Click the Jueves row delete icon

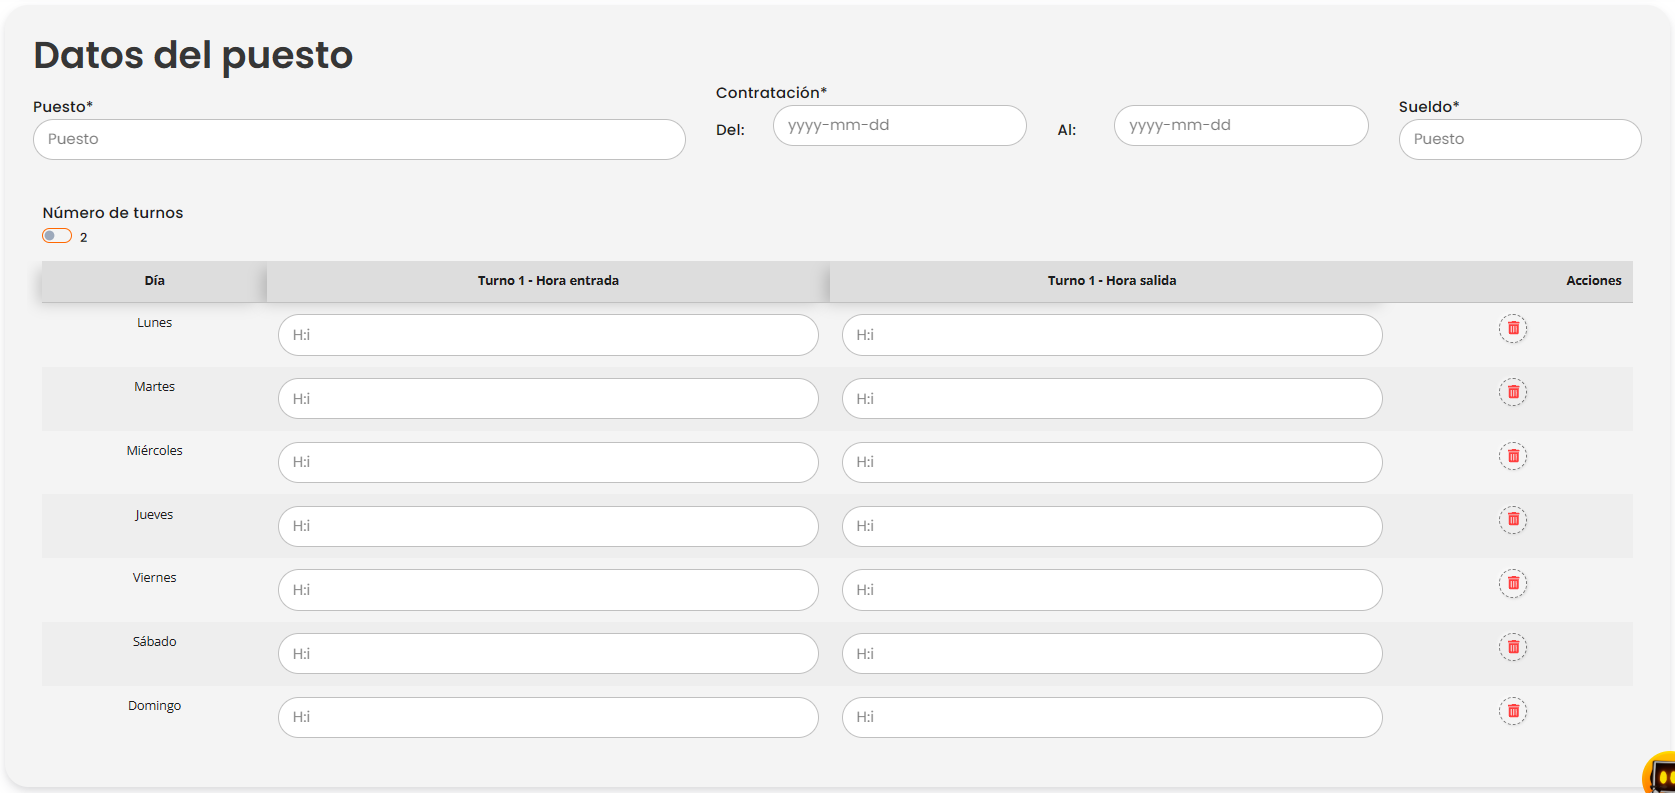coord(1512,519)
